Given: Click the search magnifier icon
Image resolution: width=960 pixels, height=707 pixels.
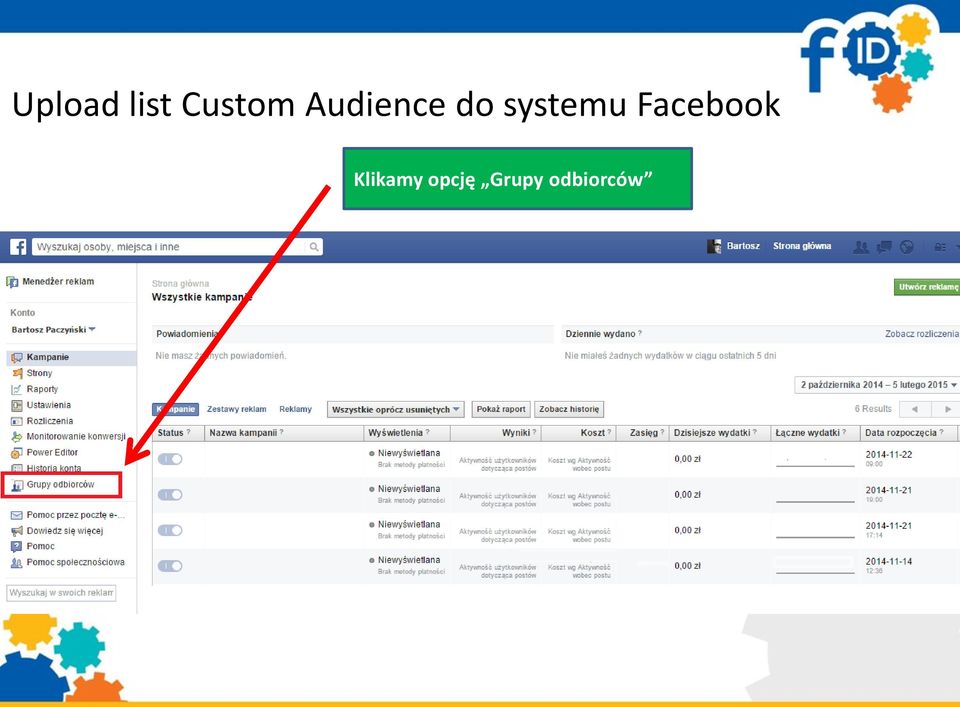Looking at the screenshot, I should [313, 247].
